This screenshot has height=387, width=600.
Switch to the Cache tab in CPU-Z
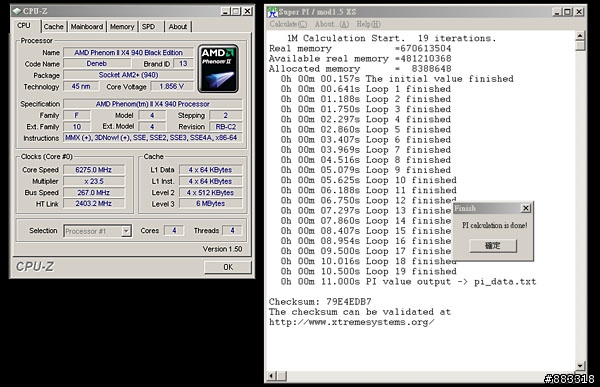pos(53,26)
